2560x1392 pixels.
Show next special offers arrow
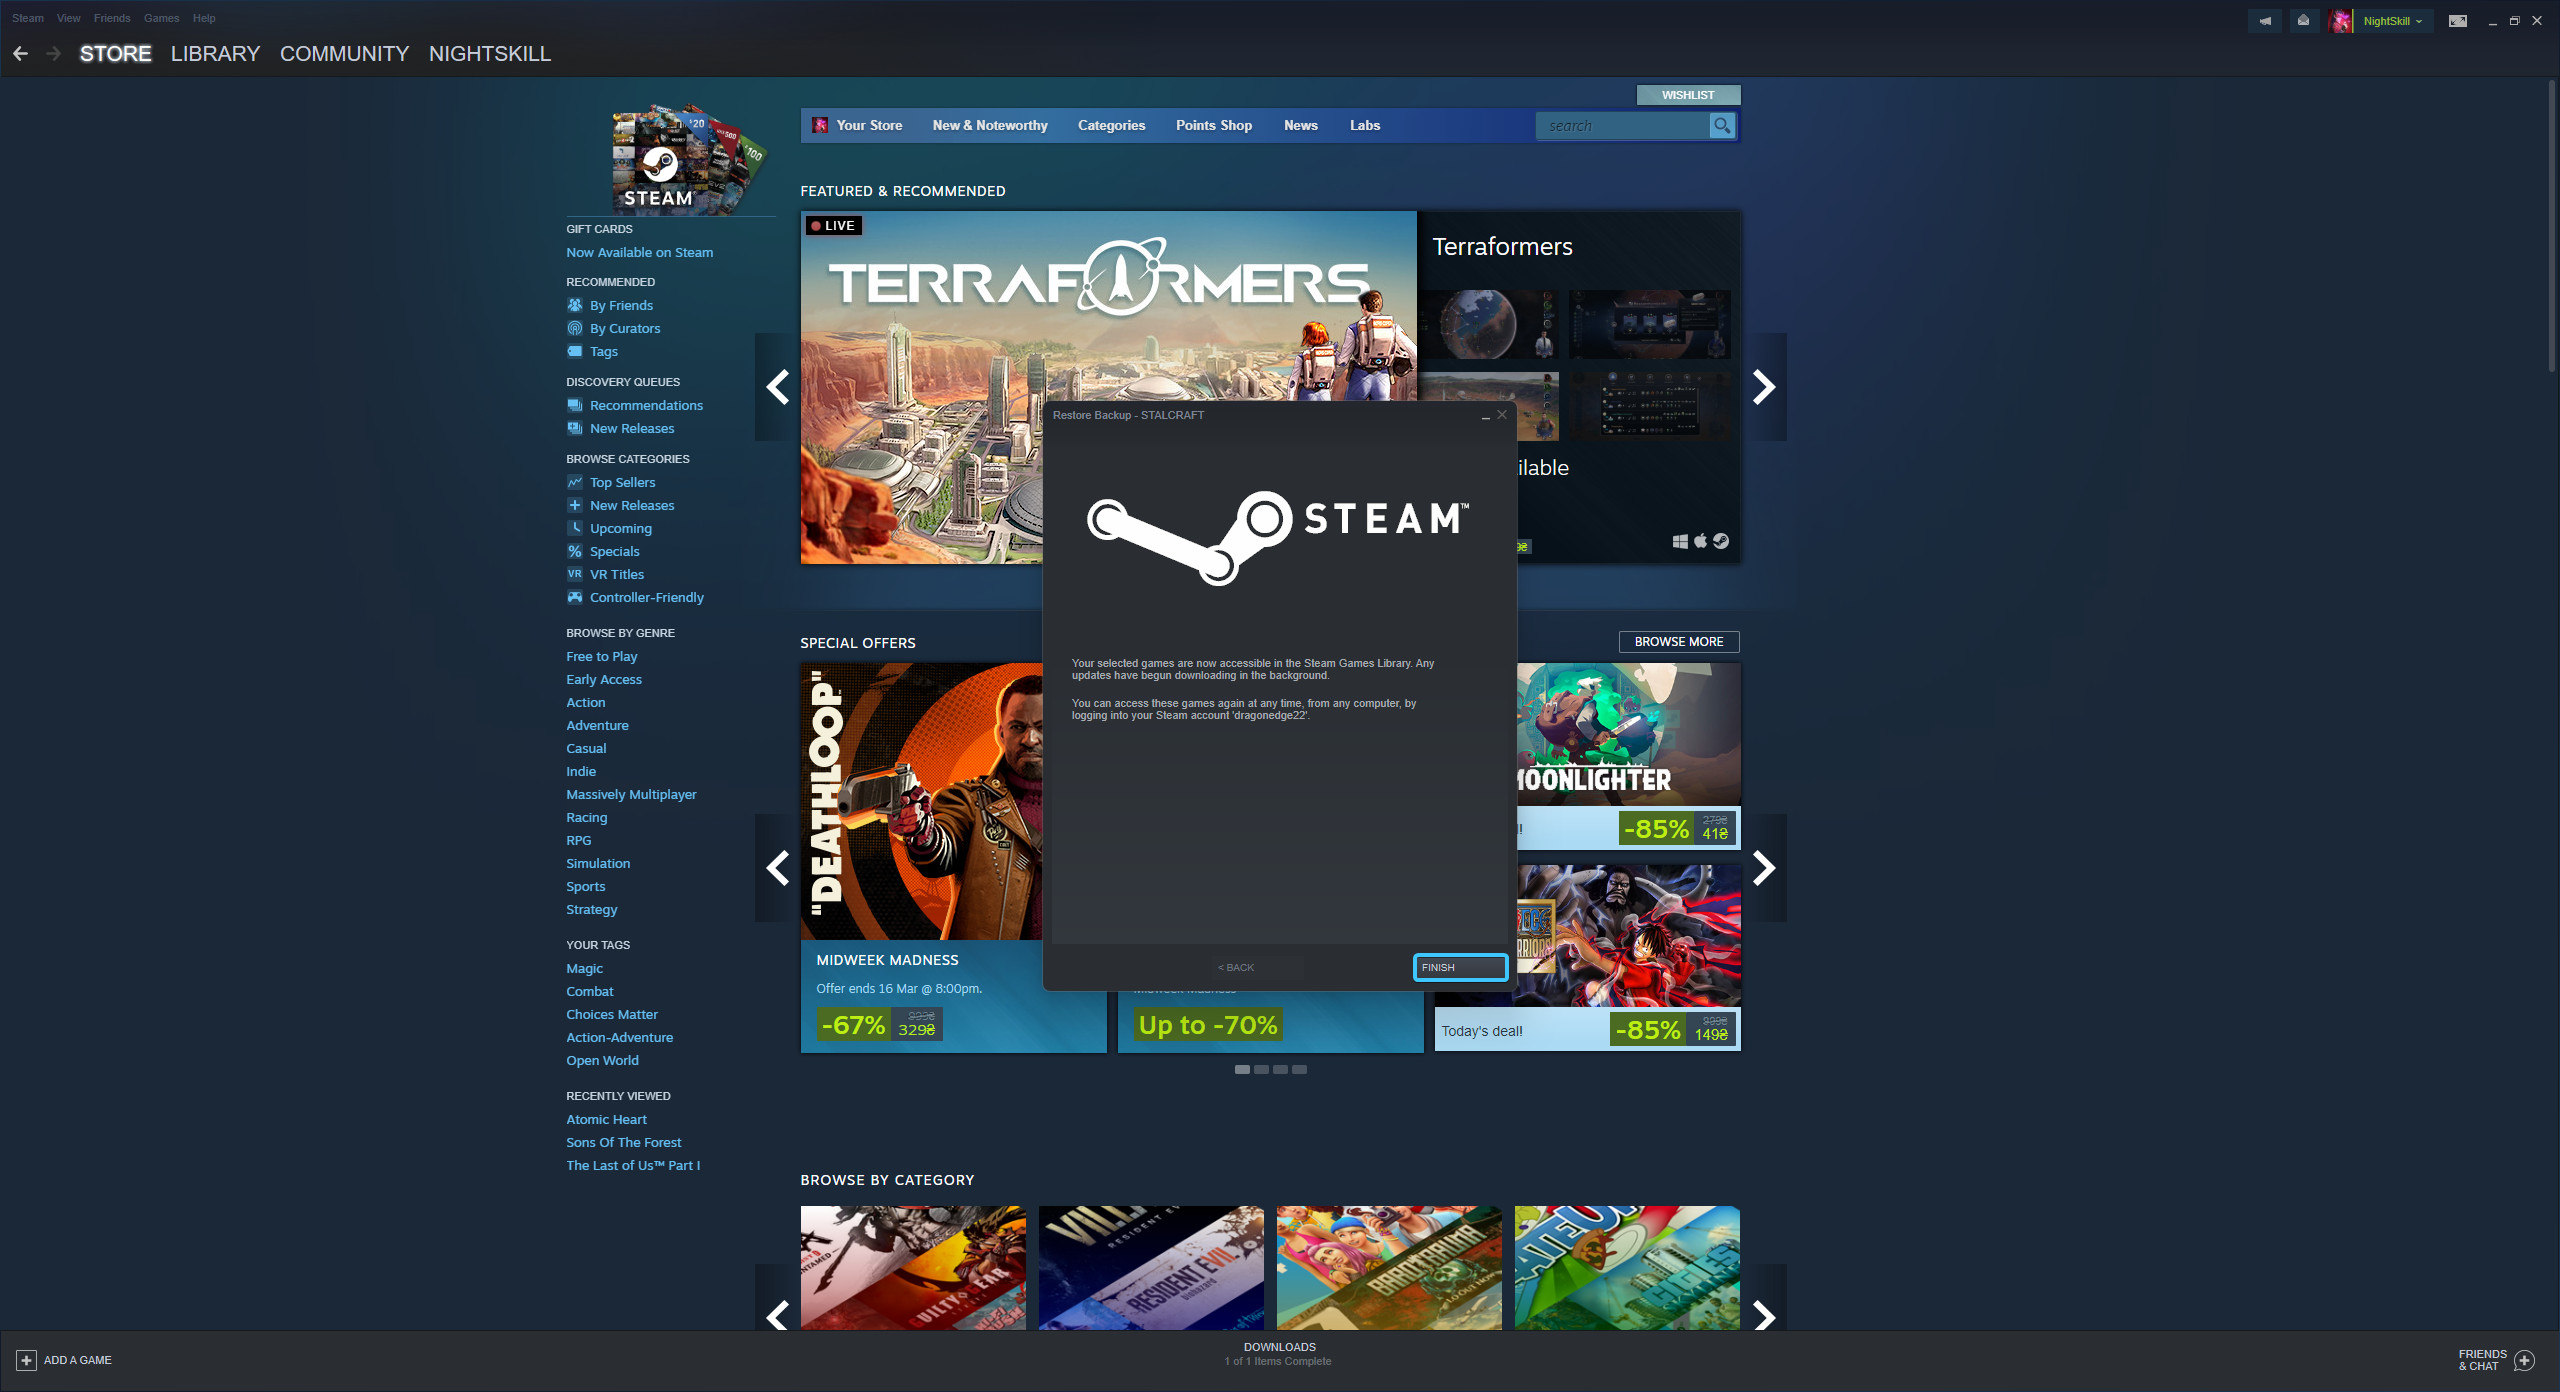pos(1765,868)
